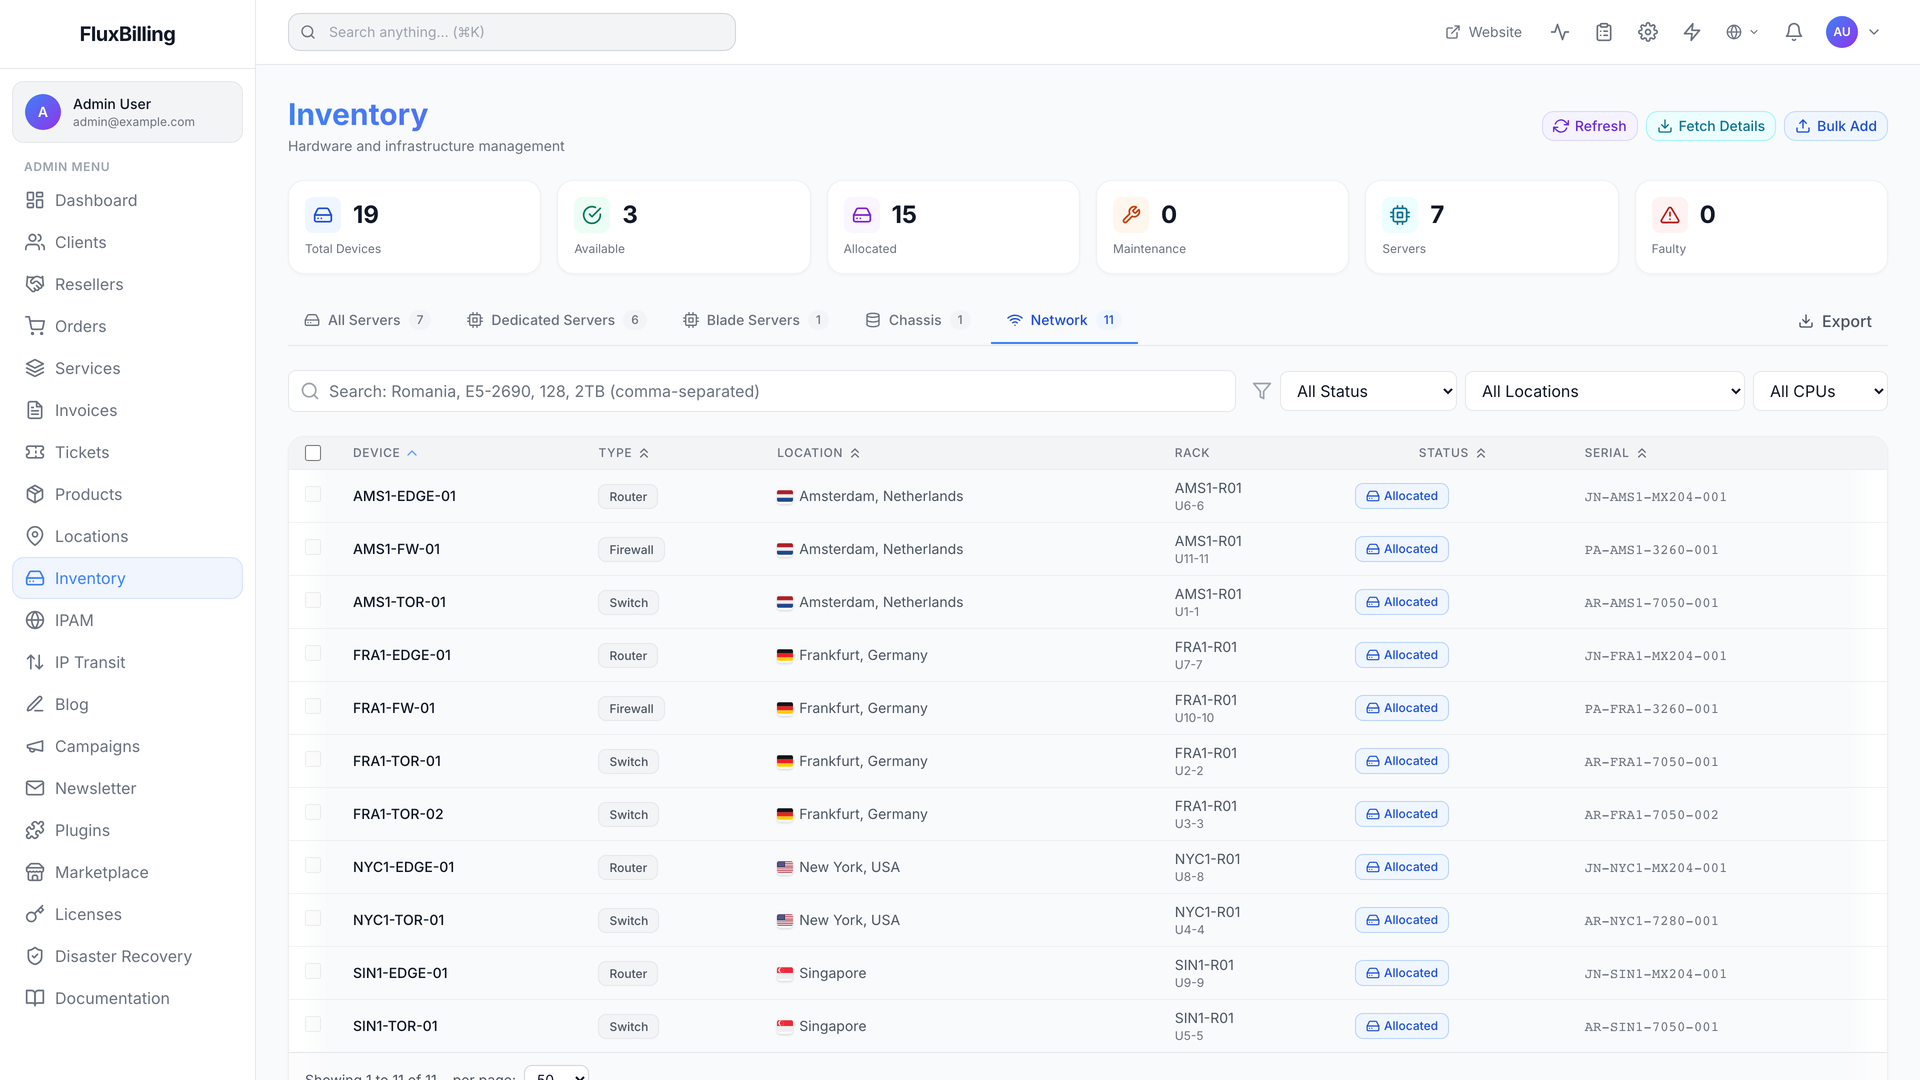Click the Website external link
This screenshot has height=1080, width=1920.
pyautogui.click(x=1484, y=32)
